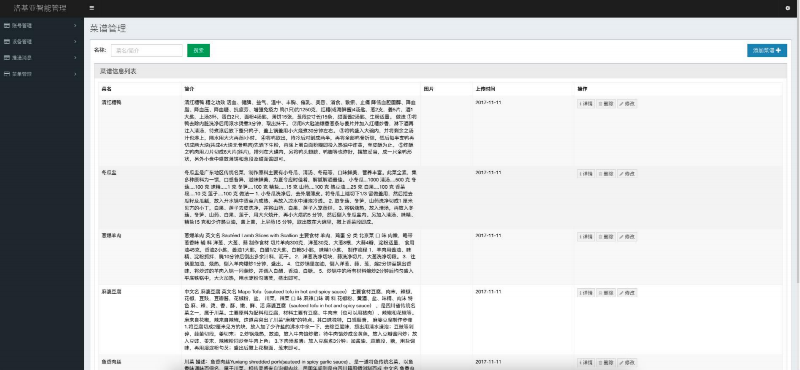Edit the 清红糟鸭 row with 修改
The width and height of the screenshot is (800, 370).
click(x=627, y=104)
